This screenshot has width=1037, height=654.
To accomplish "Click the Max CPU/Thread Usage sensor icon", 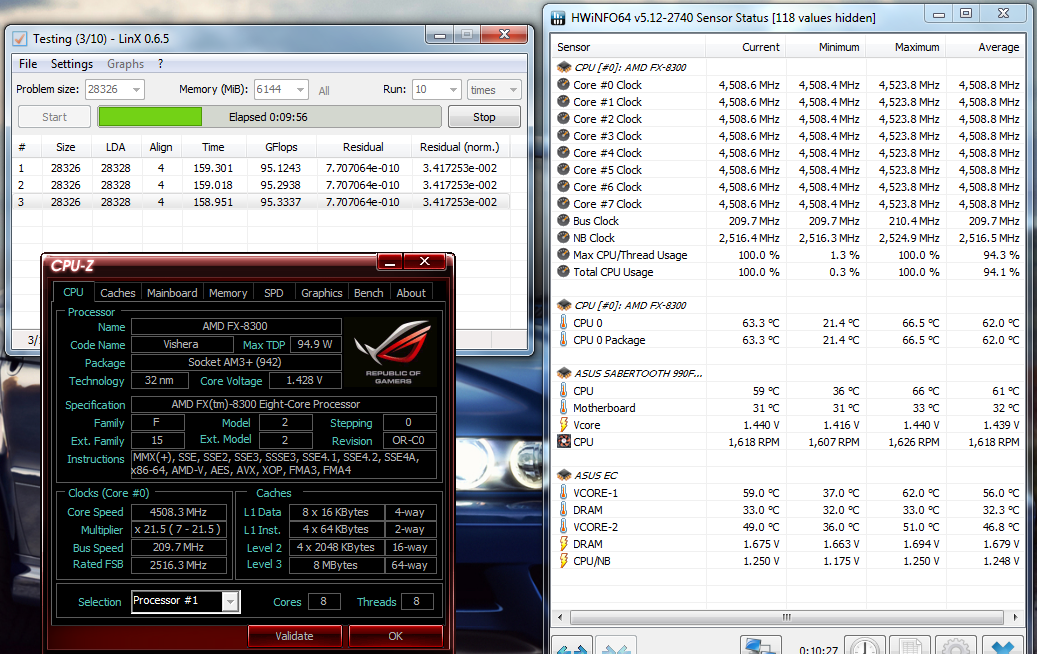I will 563,255.
